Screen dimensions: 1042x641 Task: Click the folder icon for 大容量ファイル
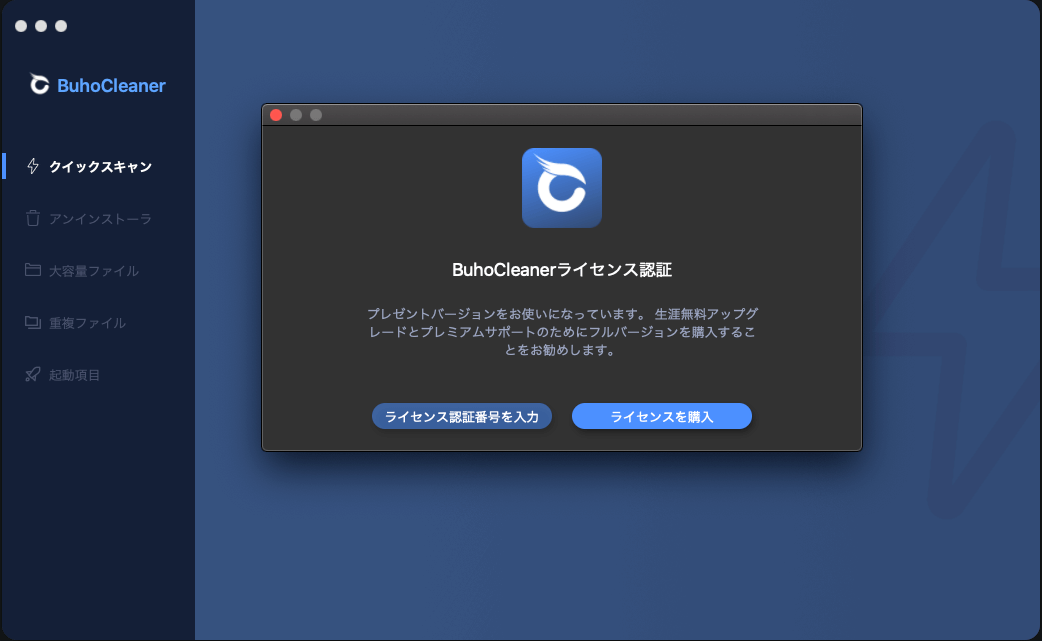click(x=33, y=270)
